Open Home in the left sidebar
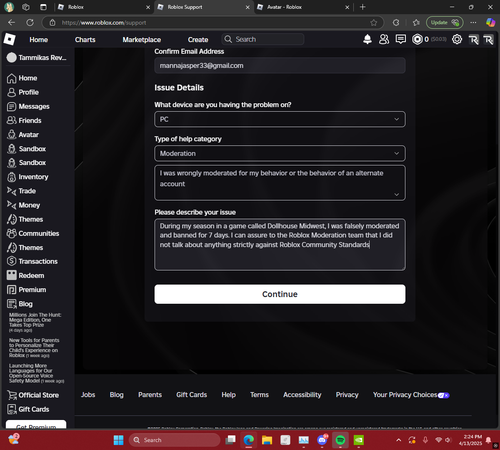Screen dimensions: 500x450 22,78
